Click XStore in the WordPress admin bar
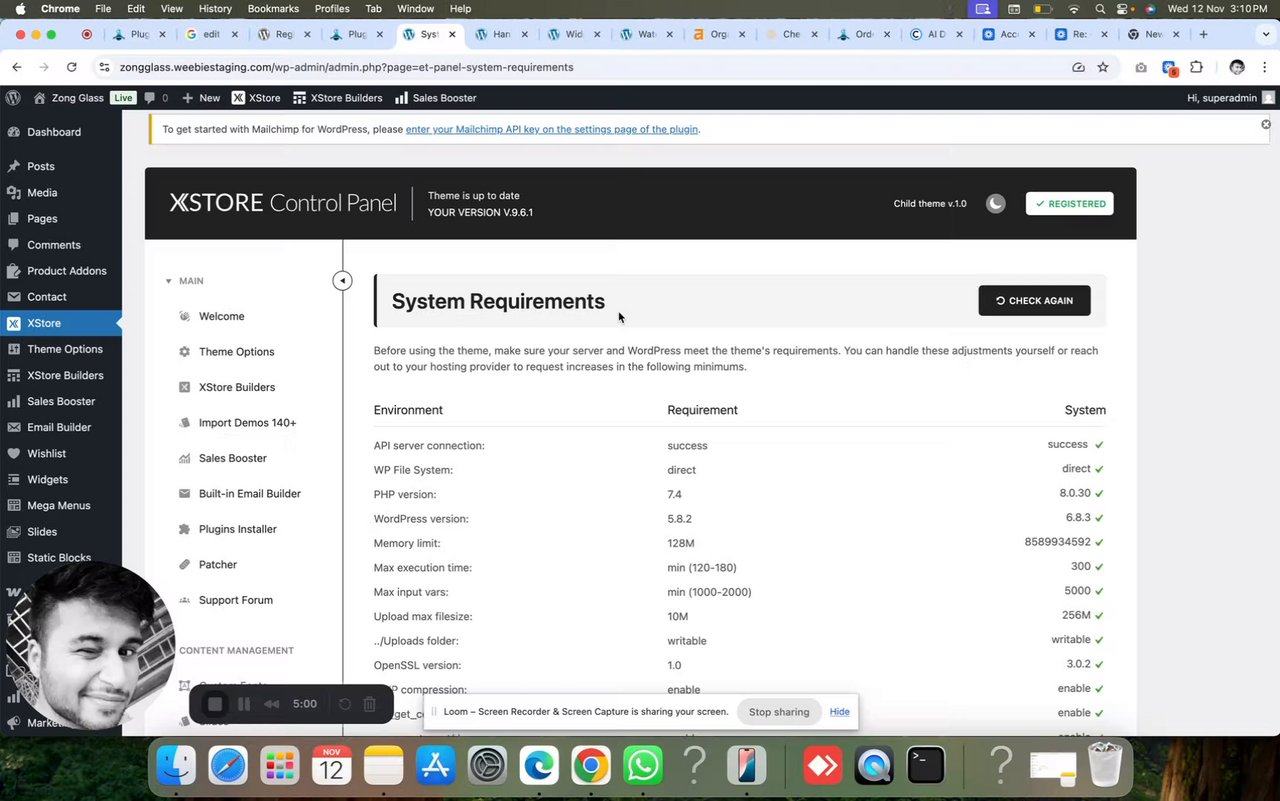The width and height of the screenshot is (1280, 801). coord(256,98)
